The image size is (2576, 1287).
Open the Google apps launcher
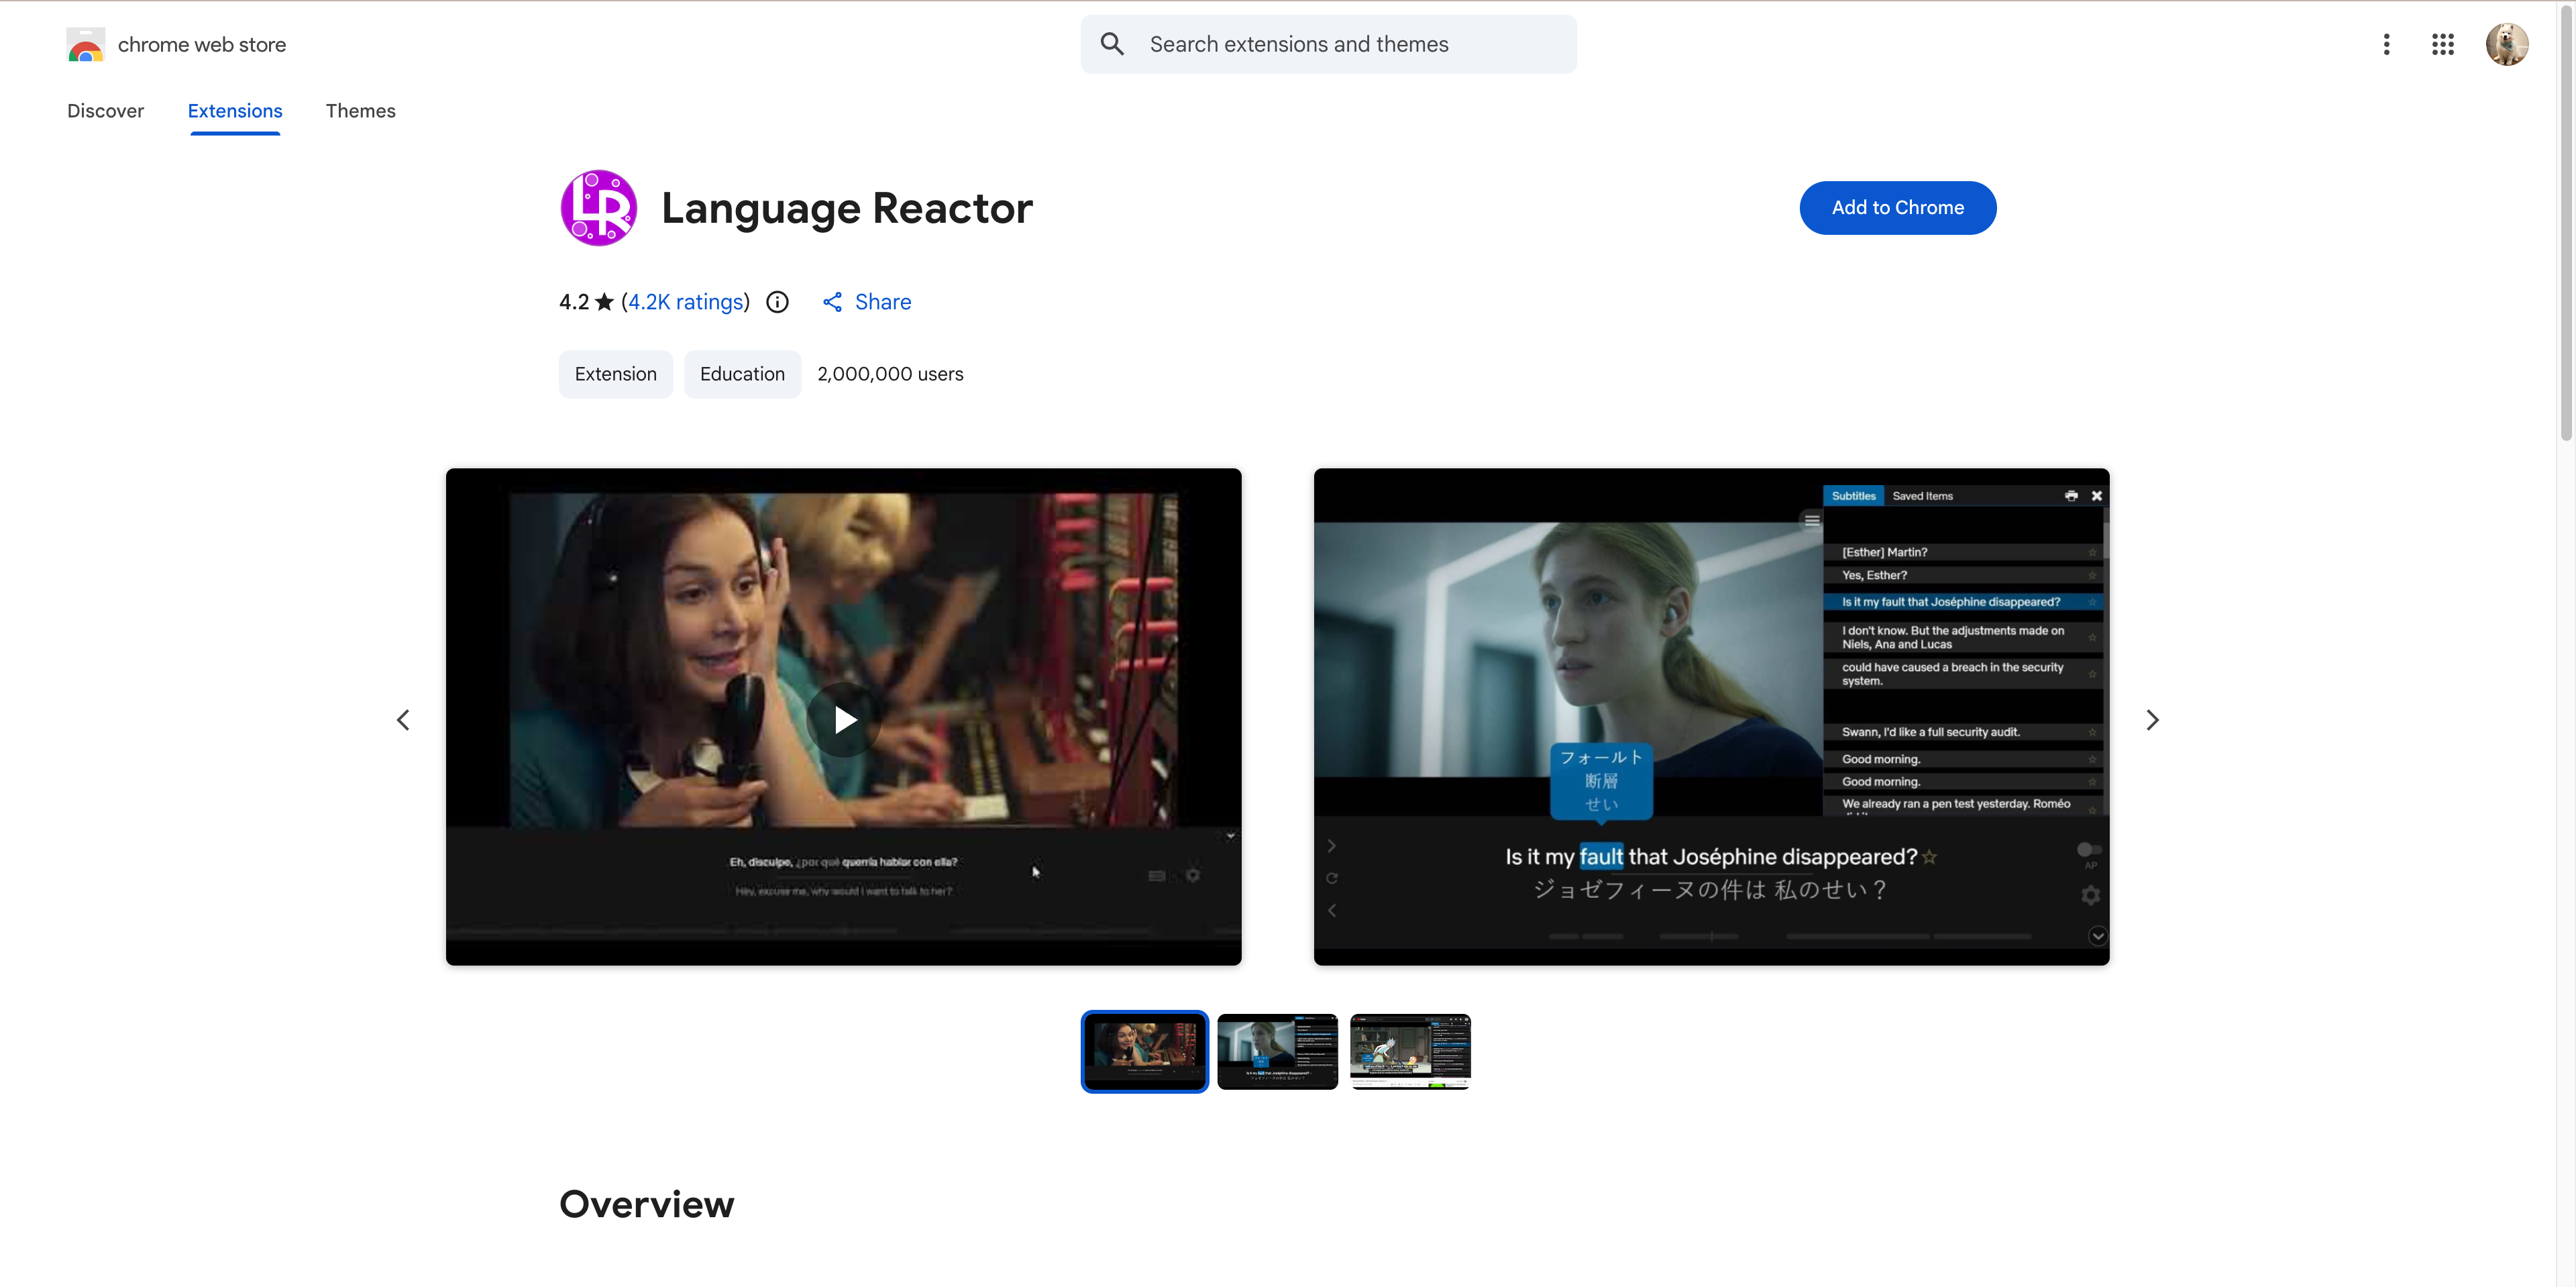(2443, 44)
